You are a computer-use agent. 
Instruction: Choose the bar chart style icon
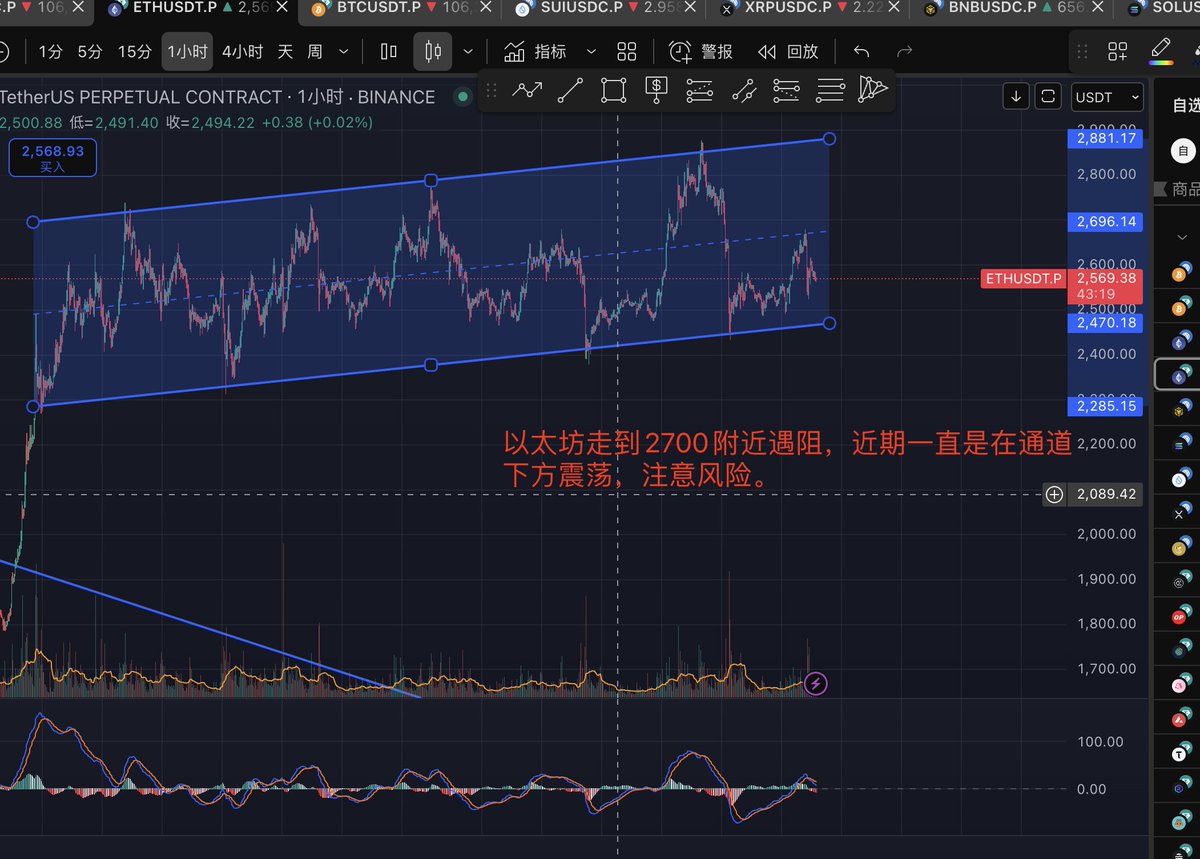tap(389, 51)
